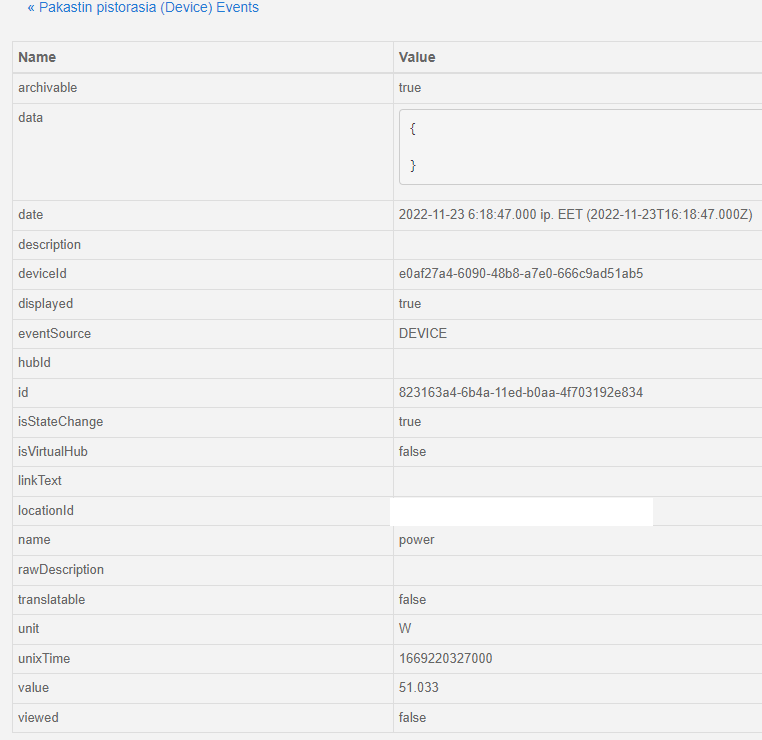Image resolution: width=762 pixels, height=740 pixels.
Task: Select the unit value W
Action: pos(405,629)
